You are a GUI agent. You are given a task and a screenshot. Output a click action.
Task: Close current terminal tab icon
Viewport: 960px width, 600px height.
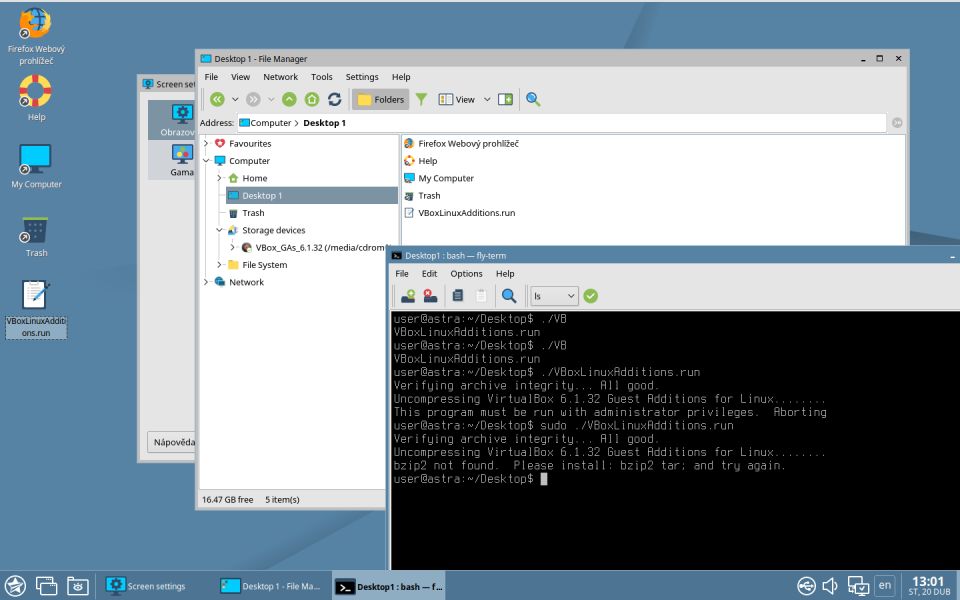pos(430,296)
